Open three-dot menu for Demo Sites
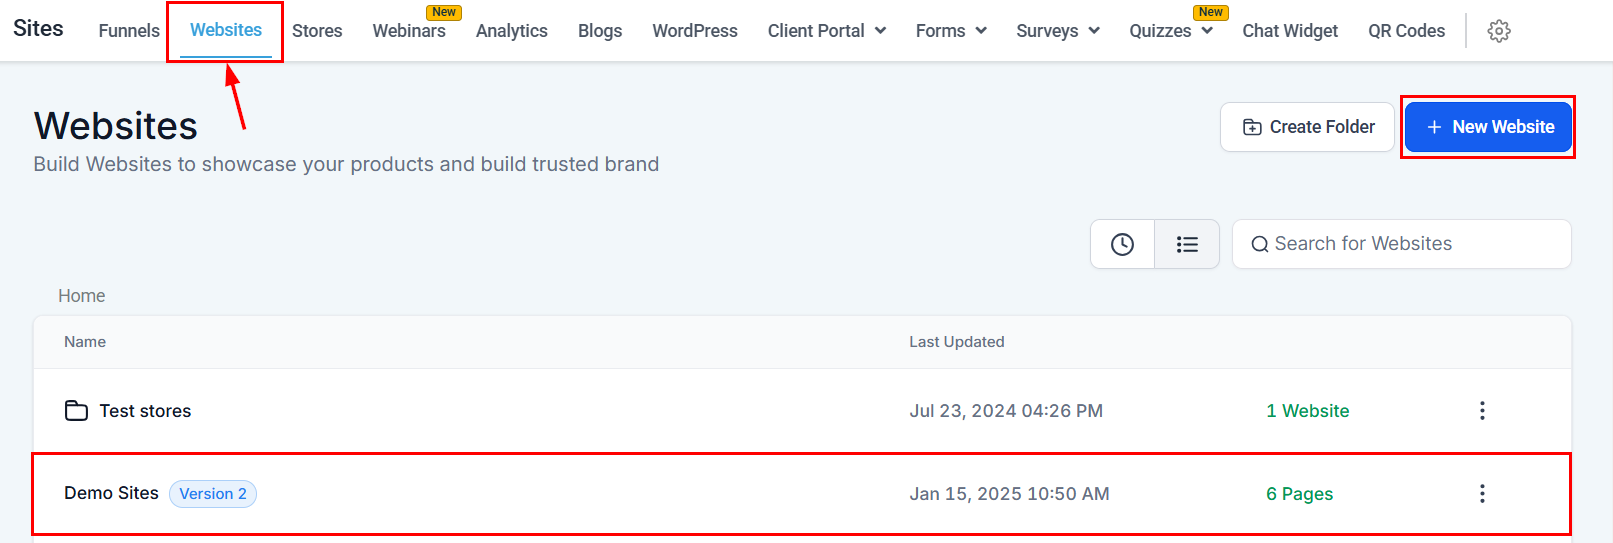 [1482, 494]
